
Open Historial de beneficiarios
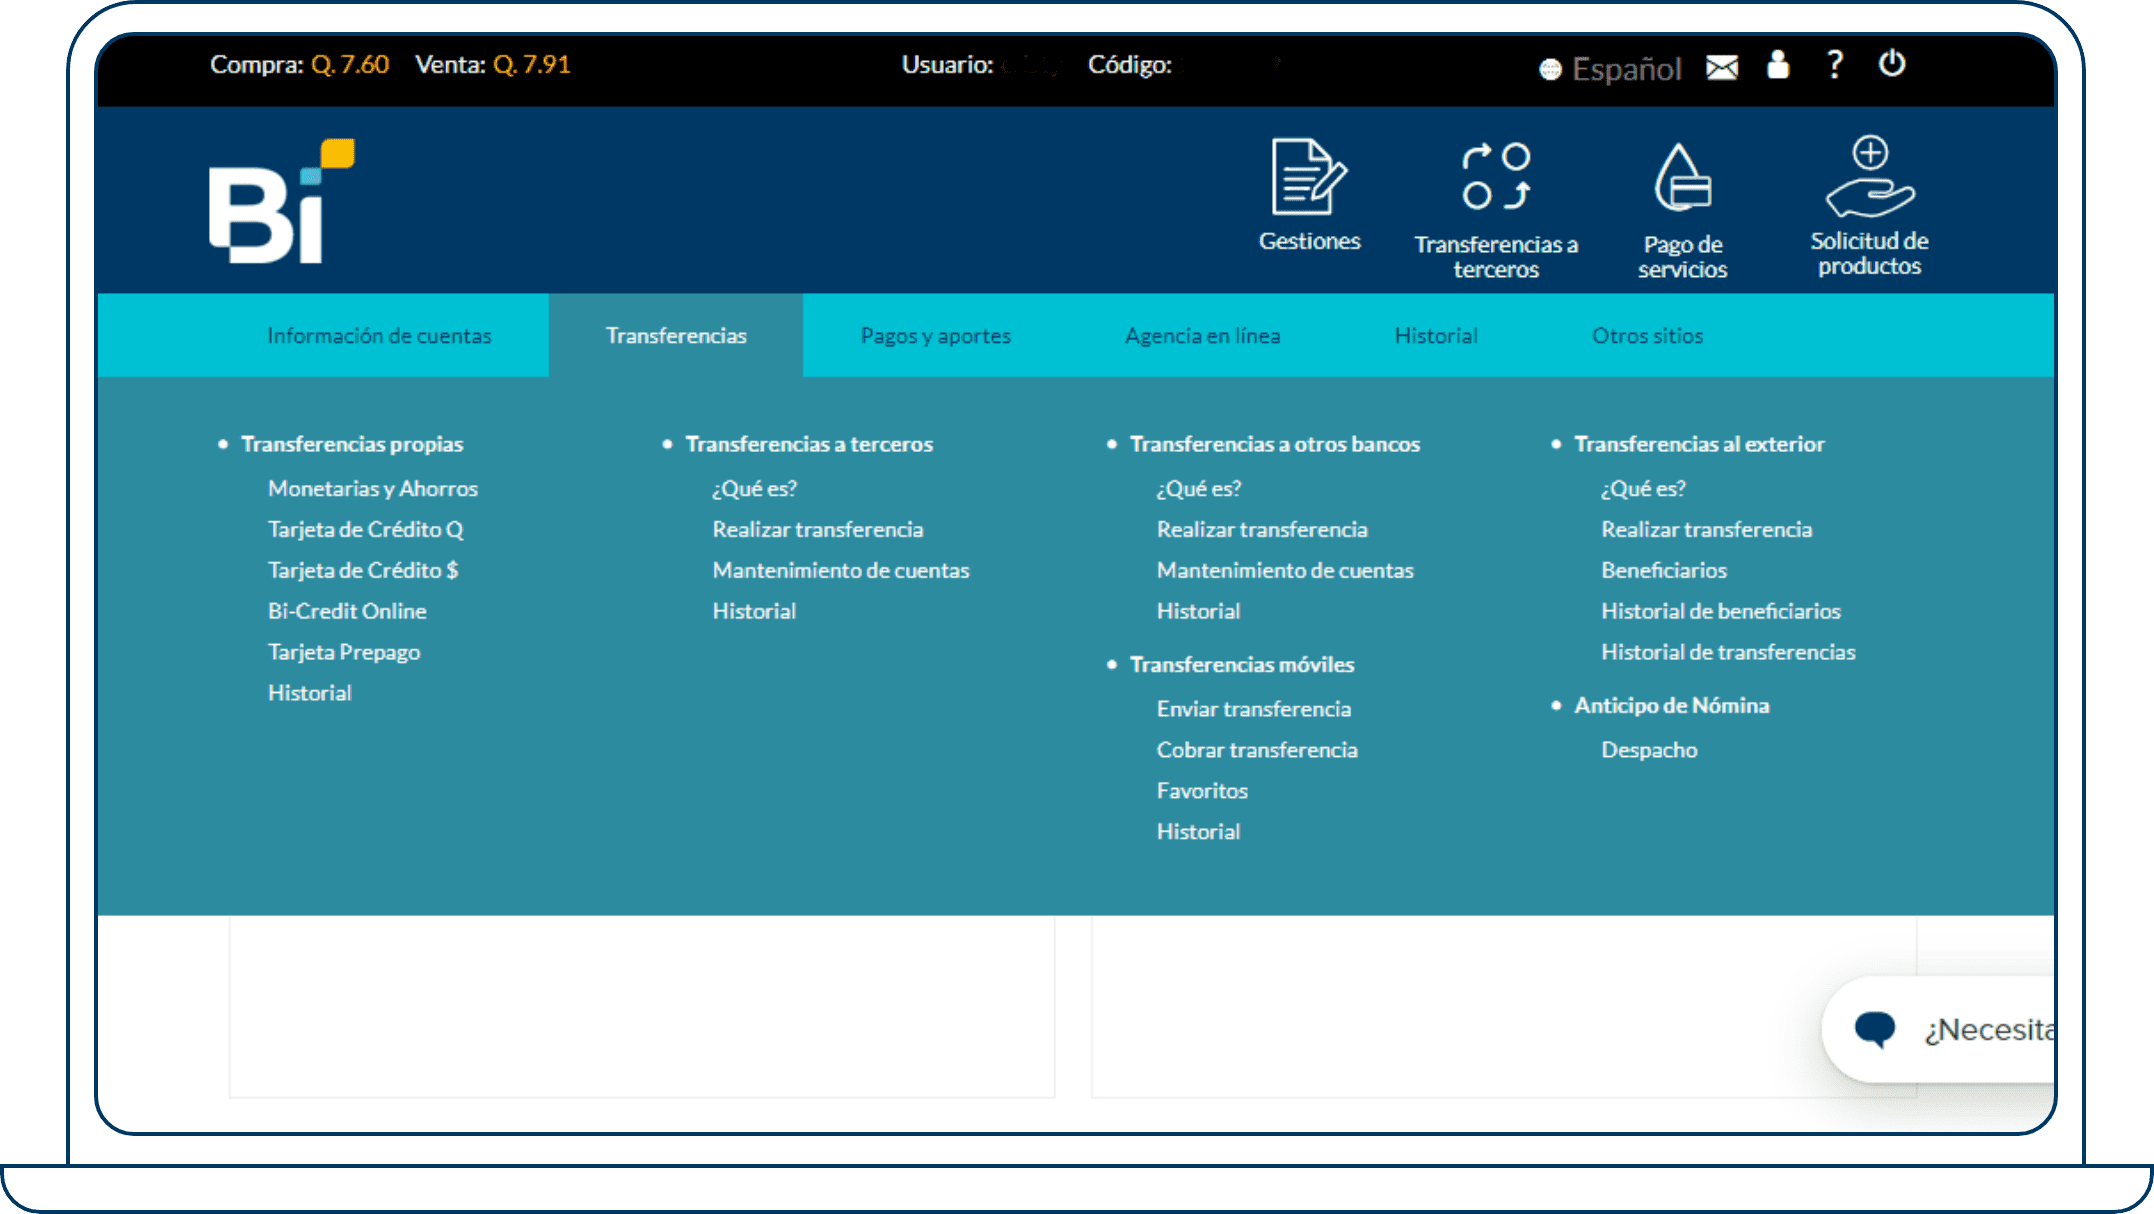pos(1721,612)
